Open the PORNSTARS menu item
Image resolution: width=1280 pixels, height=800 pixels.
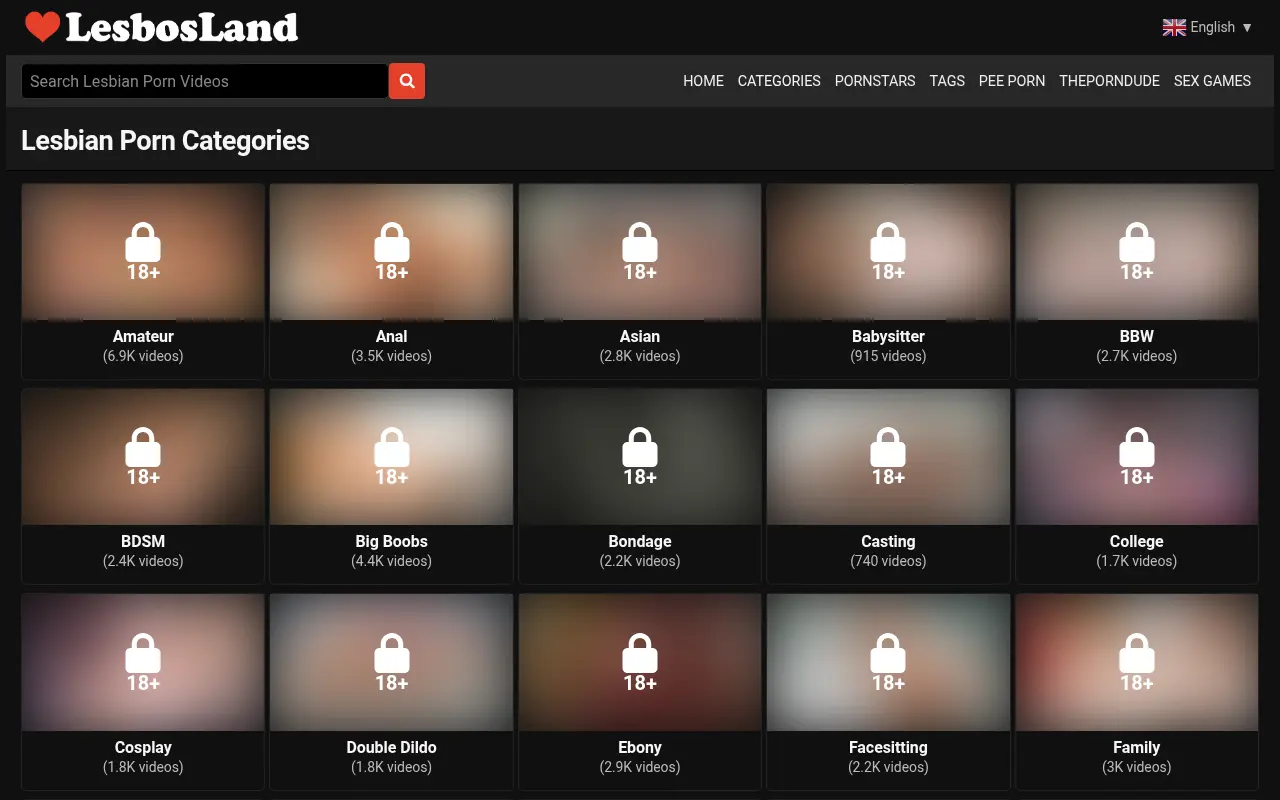point(875,81)
